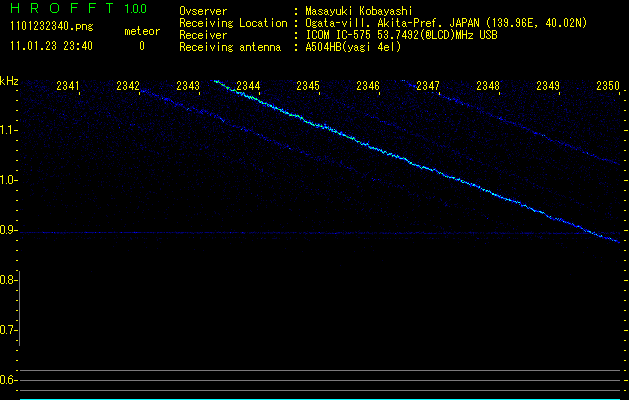This screenshot has width=629, height=400.
Task: Click the 0.6 kHz axis label
Action: 8,380
